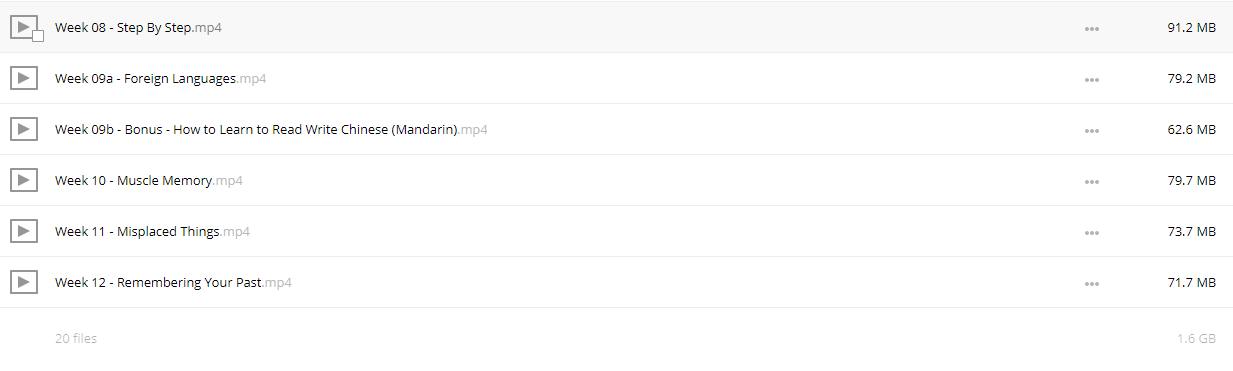This screenshot has width=1233, height=371.
Task: Open the more options menu for Week 09b Bonus file
Action: (1091, 131)
